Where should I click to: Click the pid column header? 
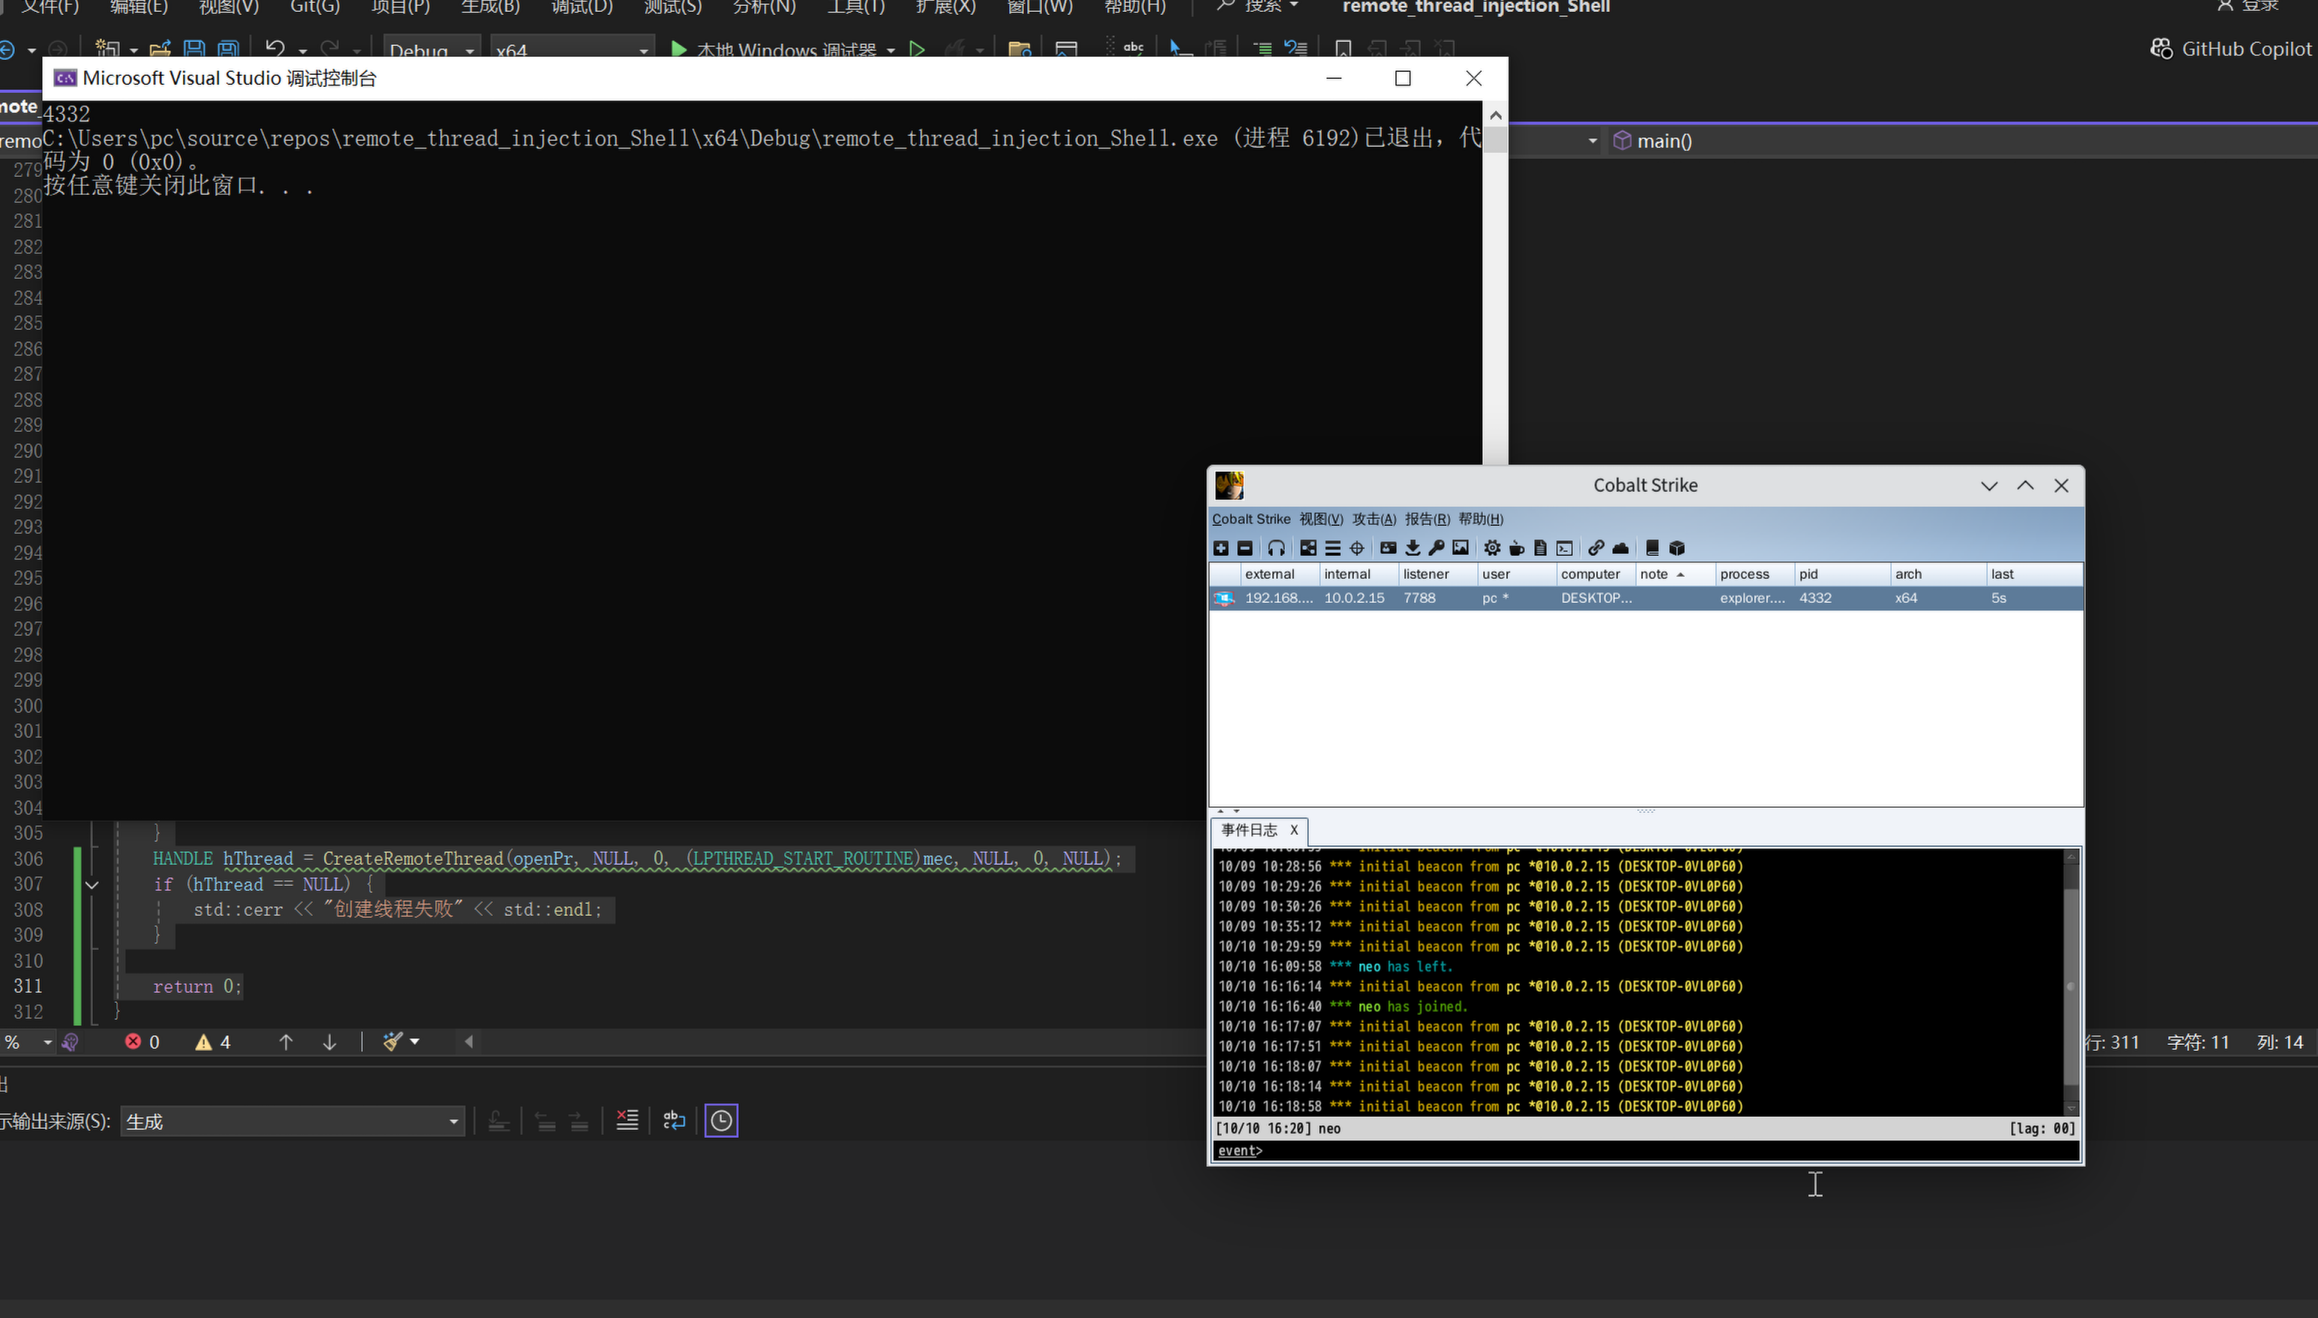click(1842, 574)
